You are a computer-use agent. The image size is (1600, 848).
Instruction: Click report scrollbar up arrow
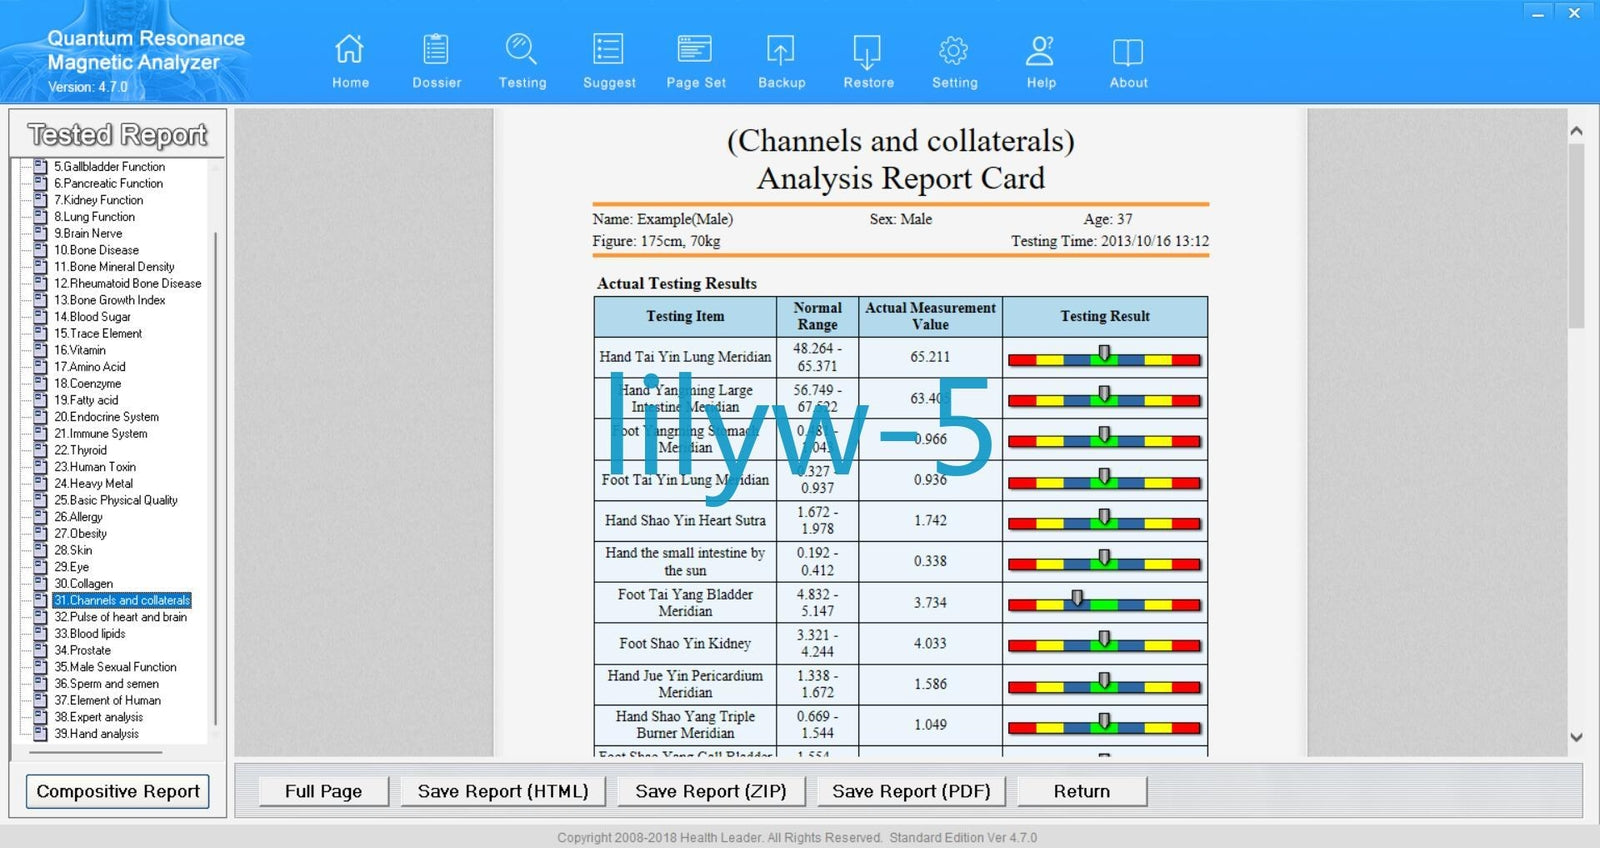[1576, 130]
